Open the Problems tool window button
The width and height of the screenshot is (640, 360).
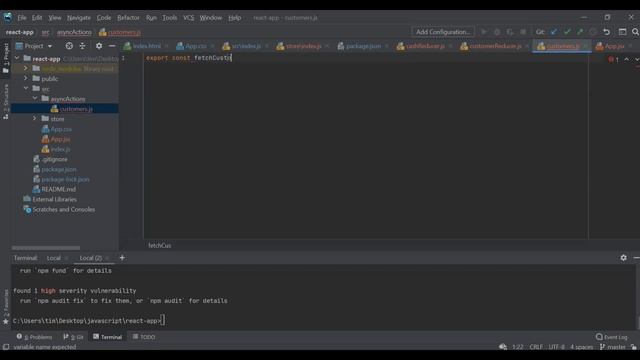(x=35, y=337)
